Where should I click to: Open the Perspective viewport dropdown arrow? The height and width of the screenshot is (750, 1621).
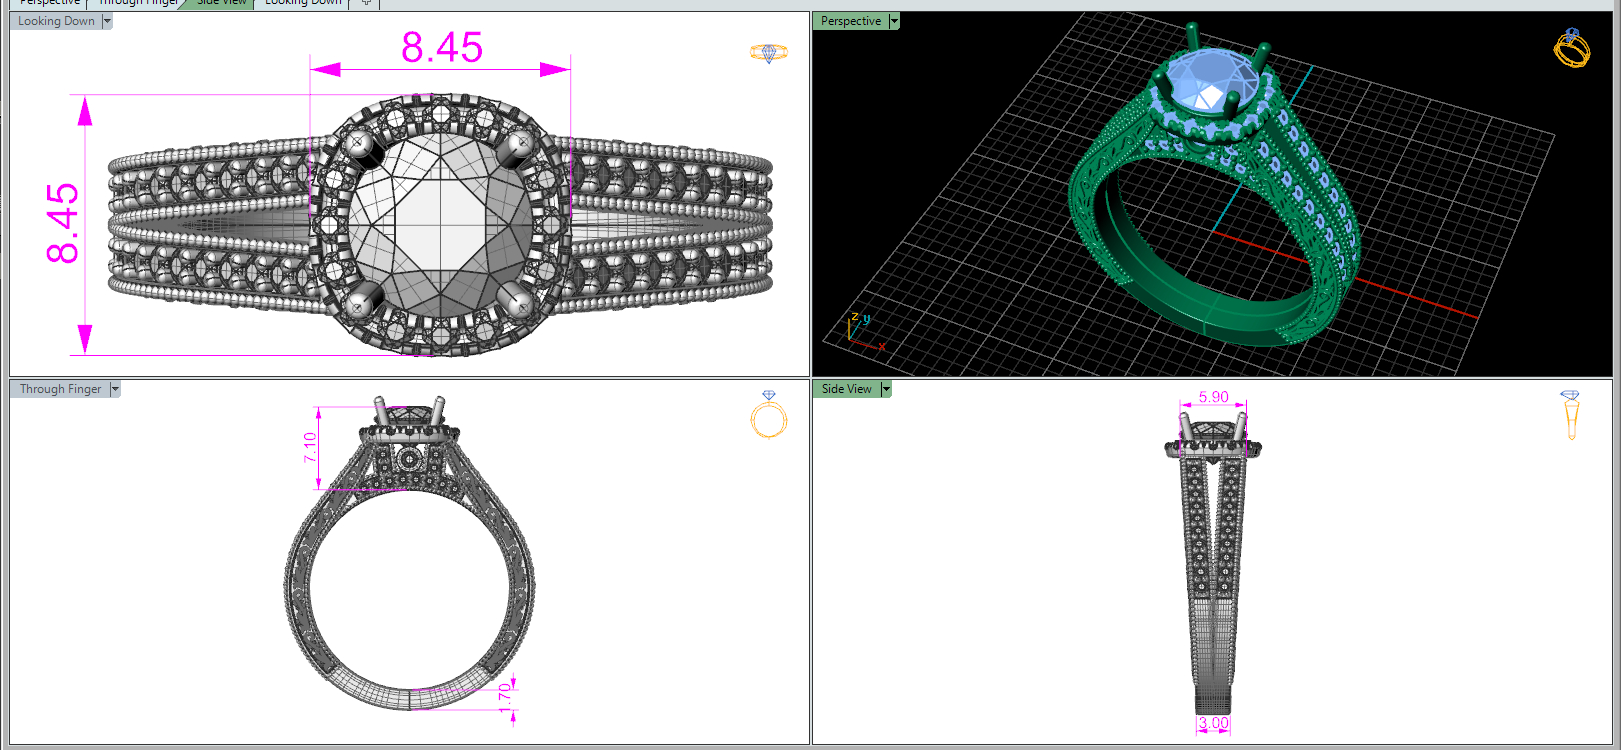[x=894, y=21]
